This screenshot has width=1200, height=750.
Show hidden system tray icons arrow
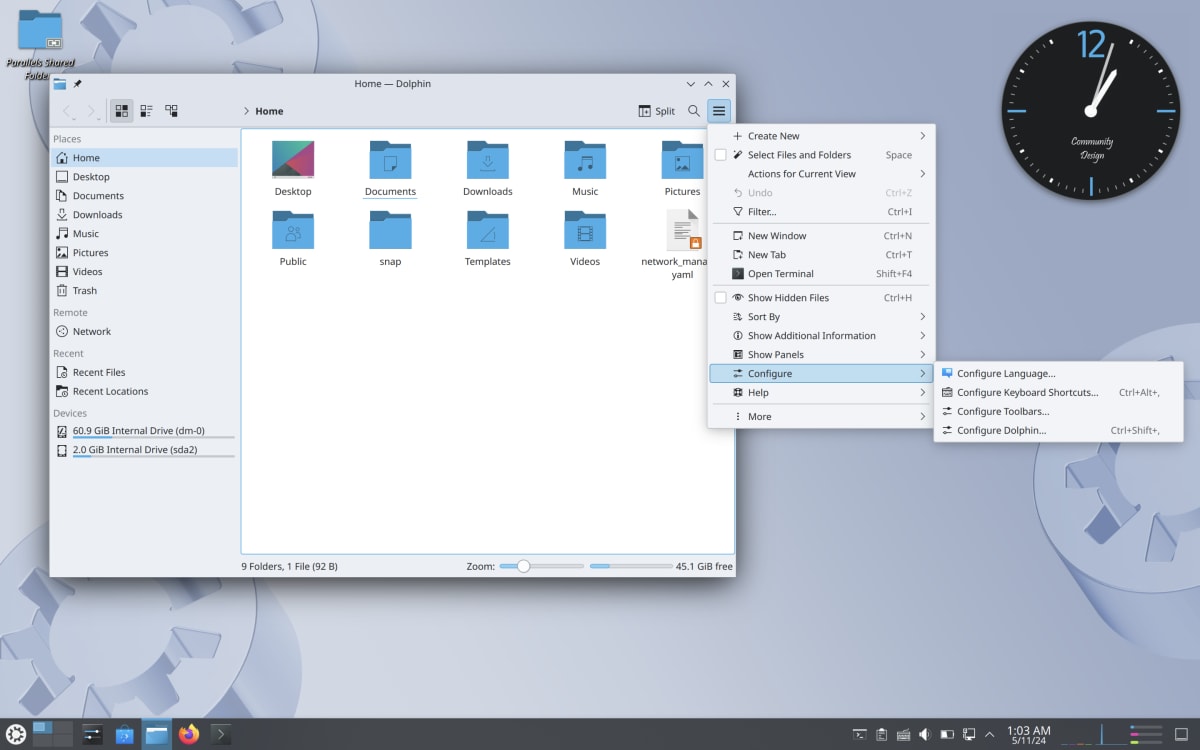coord(990,735)
